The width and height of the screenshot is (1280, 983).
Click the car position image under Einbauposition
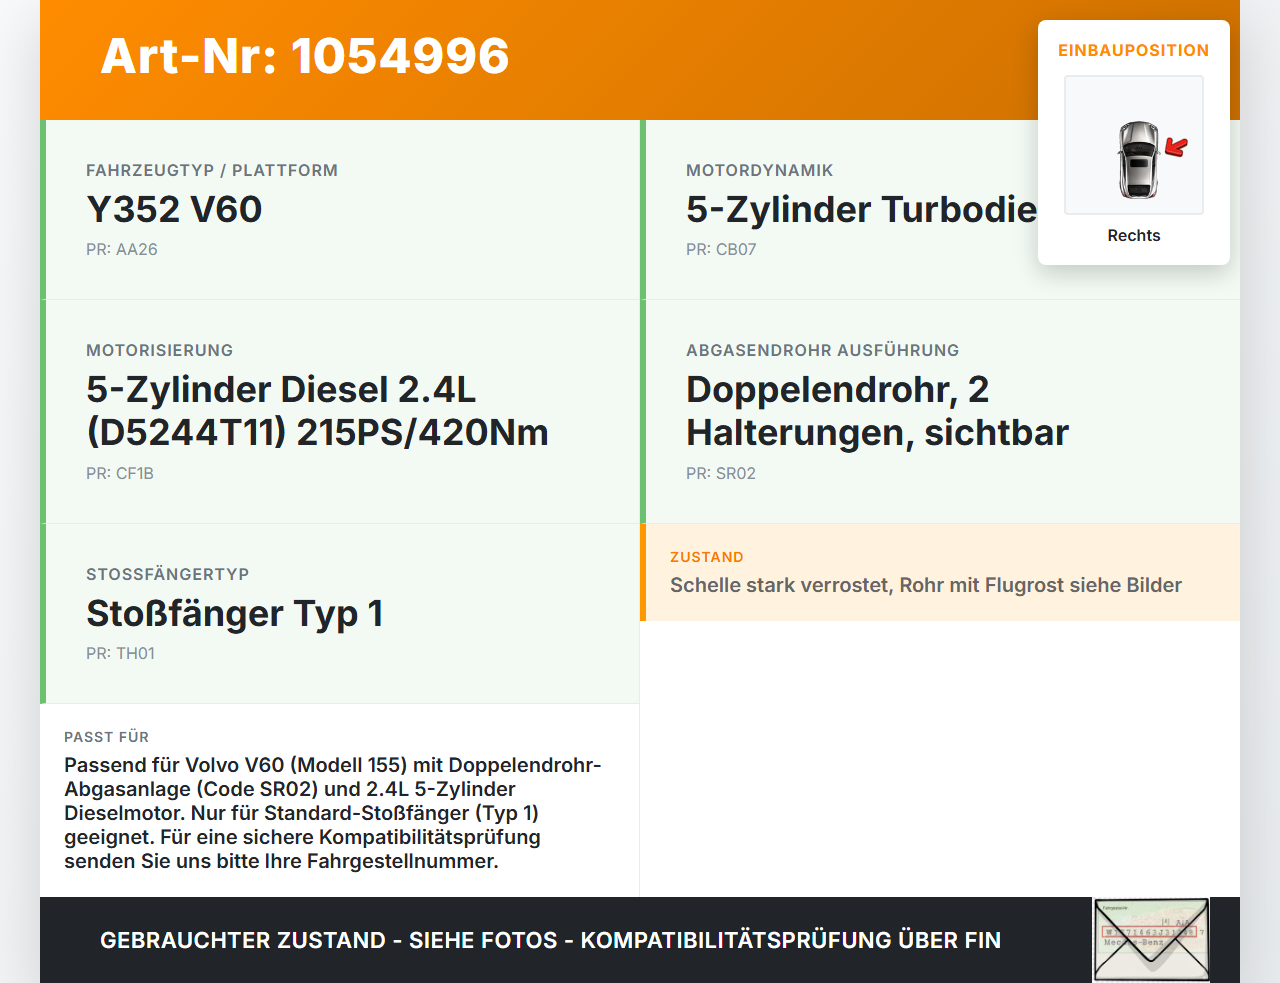pos(1134,145)
